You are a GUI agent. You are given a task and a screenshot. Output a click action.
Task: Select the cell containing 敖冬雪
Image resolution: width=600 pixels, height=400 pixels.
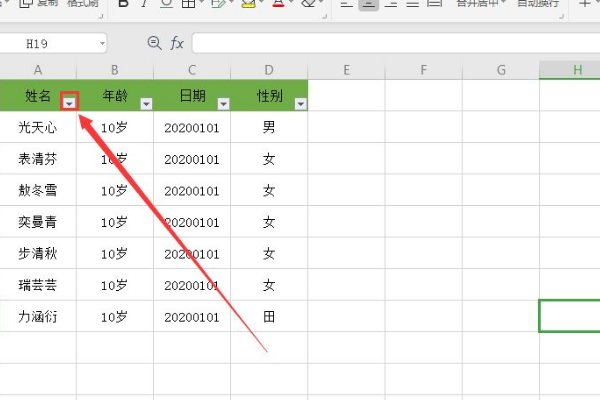pyautogui.click(x=38, y=190)
